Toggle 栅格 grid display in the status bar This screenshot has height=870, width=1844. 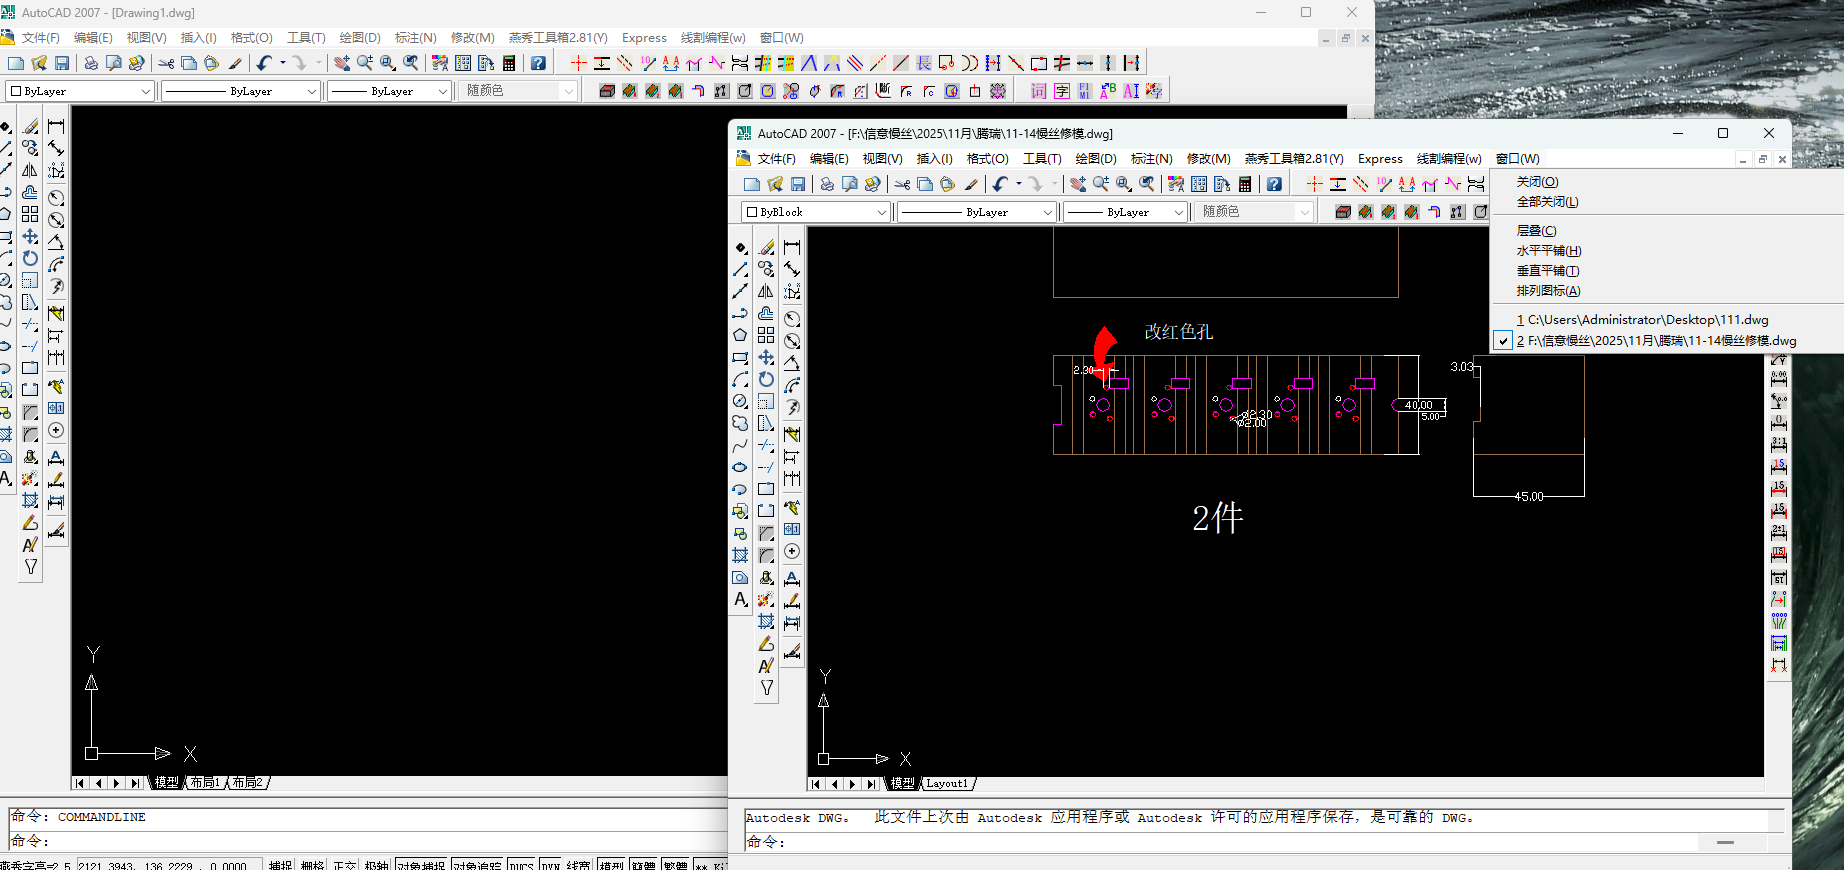(x=312, y=865)
